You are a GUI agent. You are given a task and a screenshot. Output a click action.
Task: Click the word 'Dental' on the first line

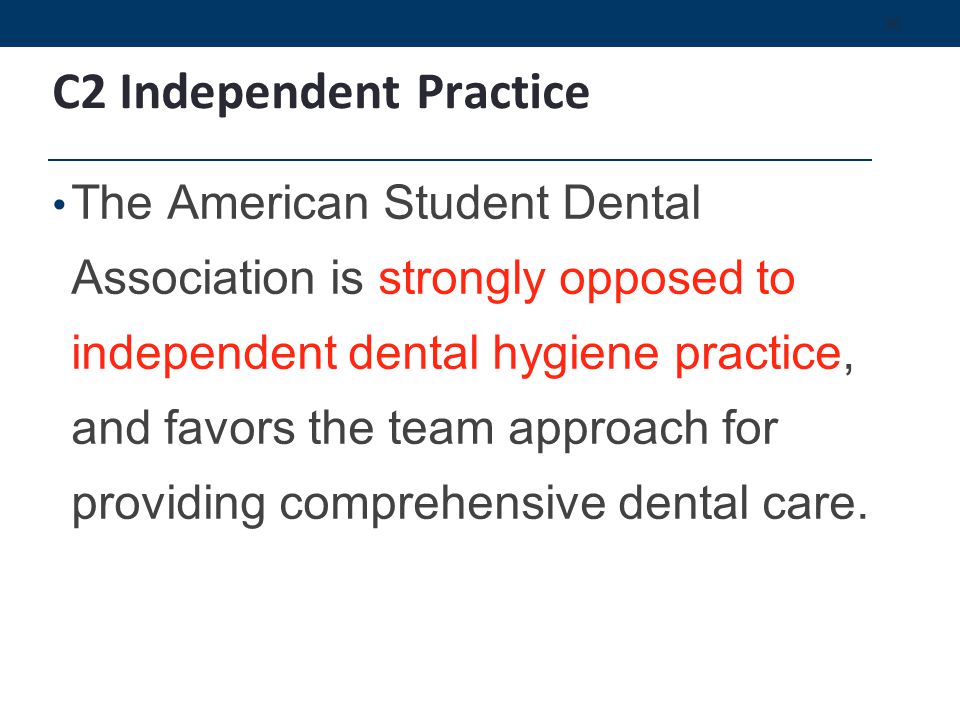pos(632,203)
